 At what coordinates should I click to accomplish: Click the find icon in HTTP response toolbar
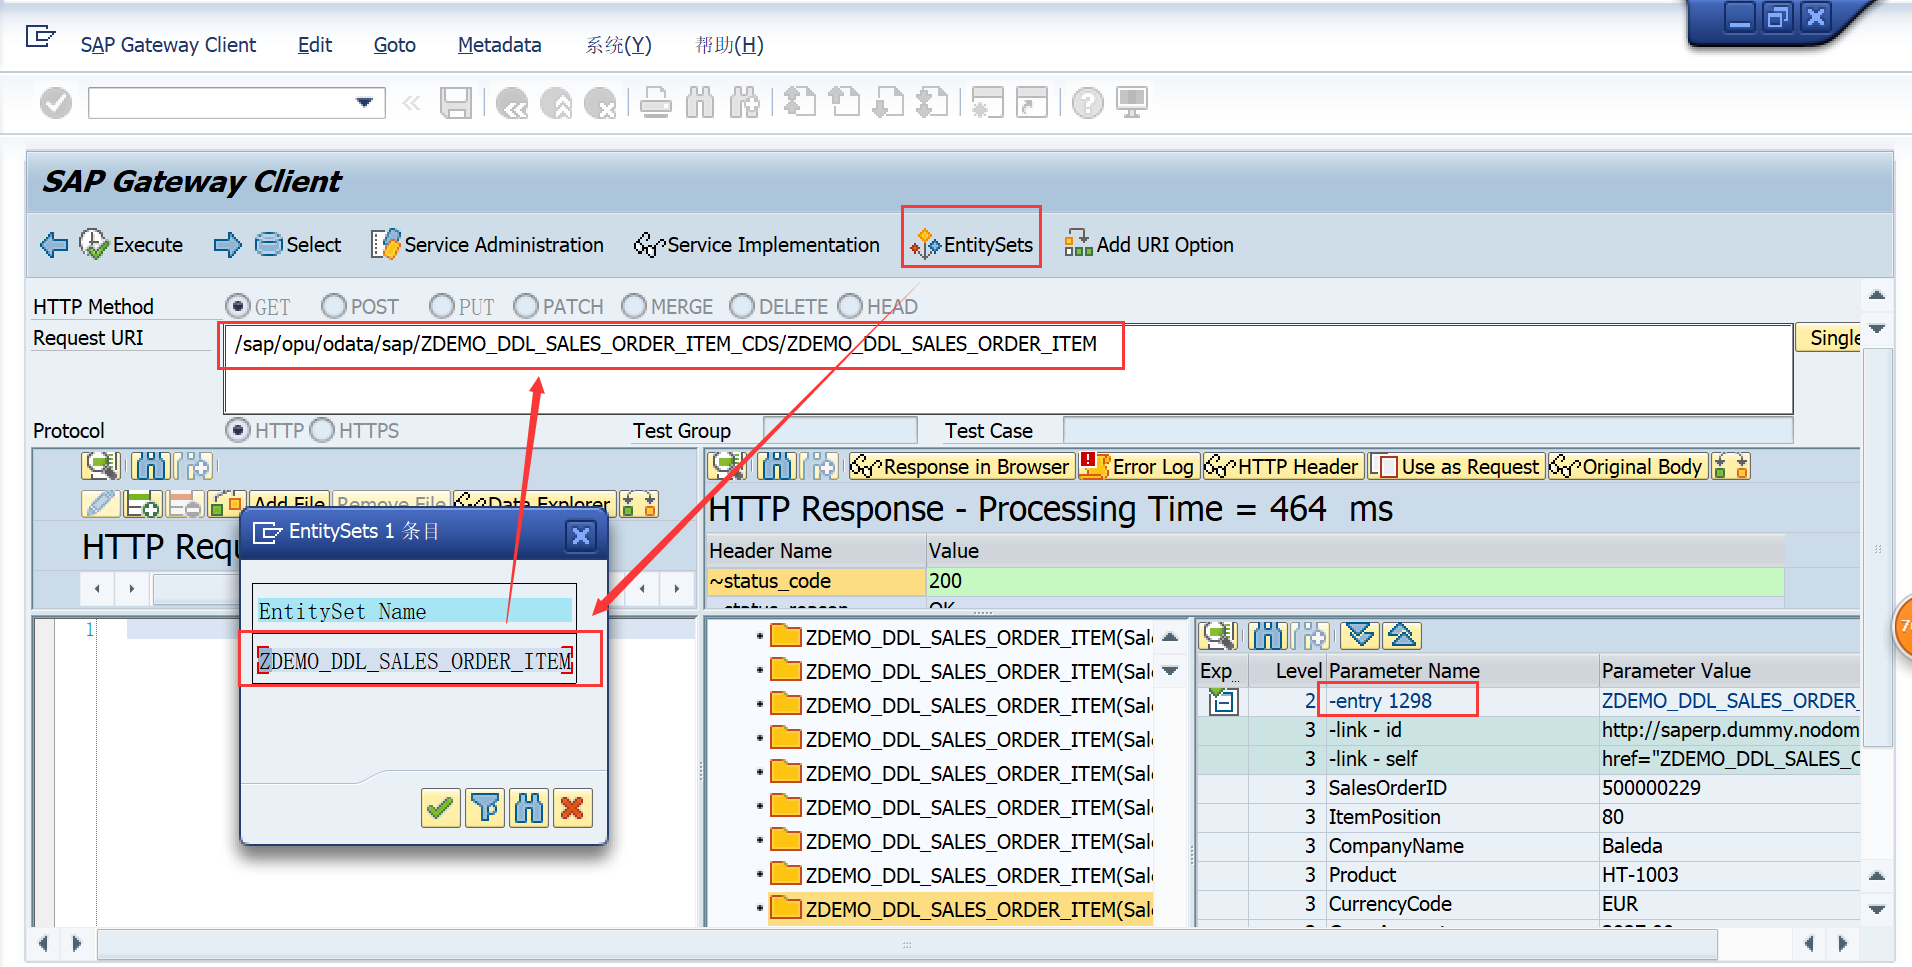click(776, 466)
